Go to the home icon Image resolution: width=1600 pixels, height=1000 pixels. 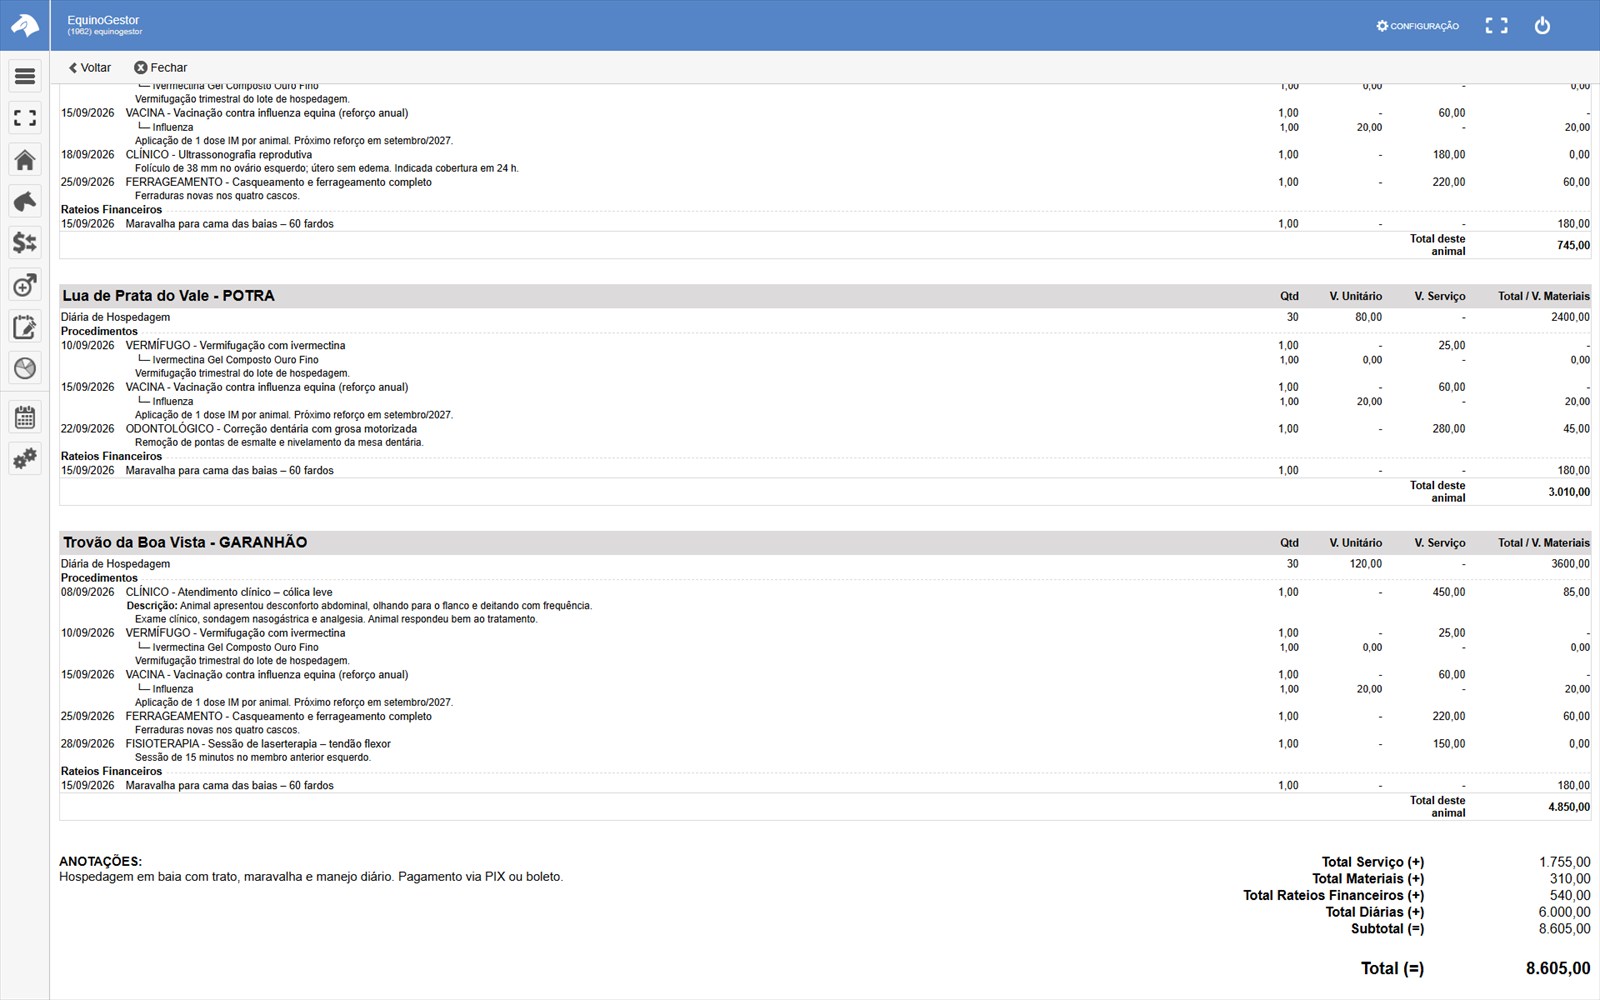[x=25, y=160]
